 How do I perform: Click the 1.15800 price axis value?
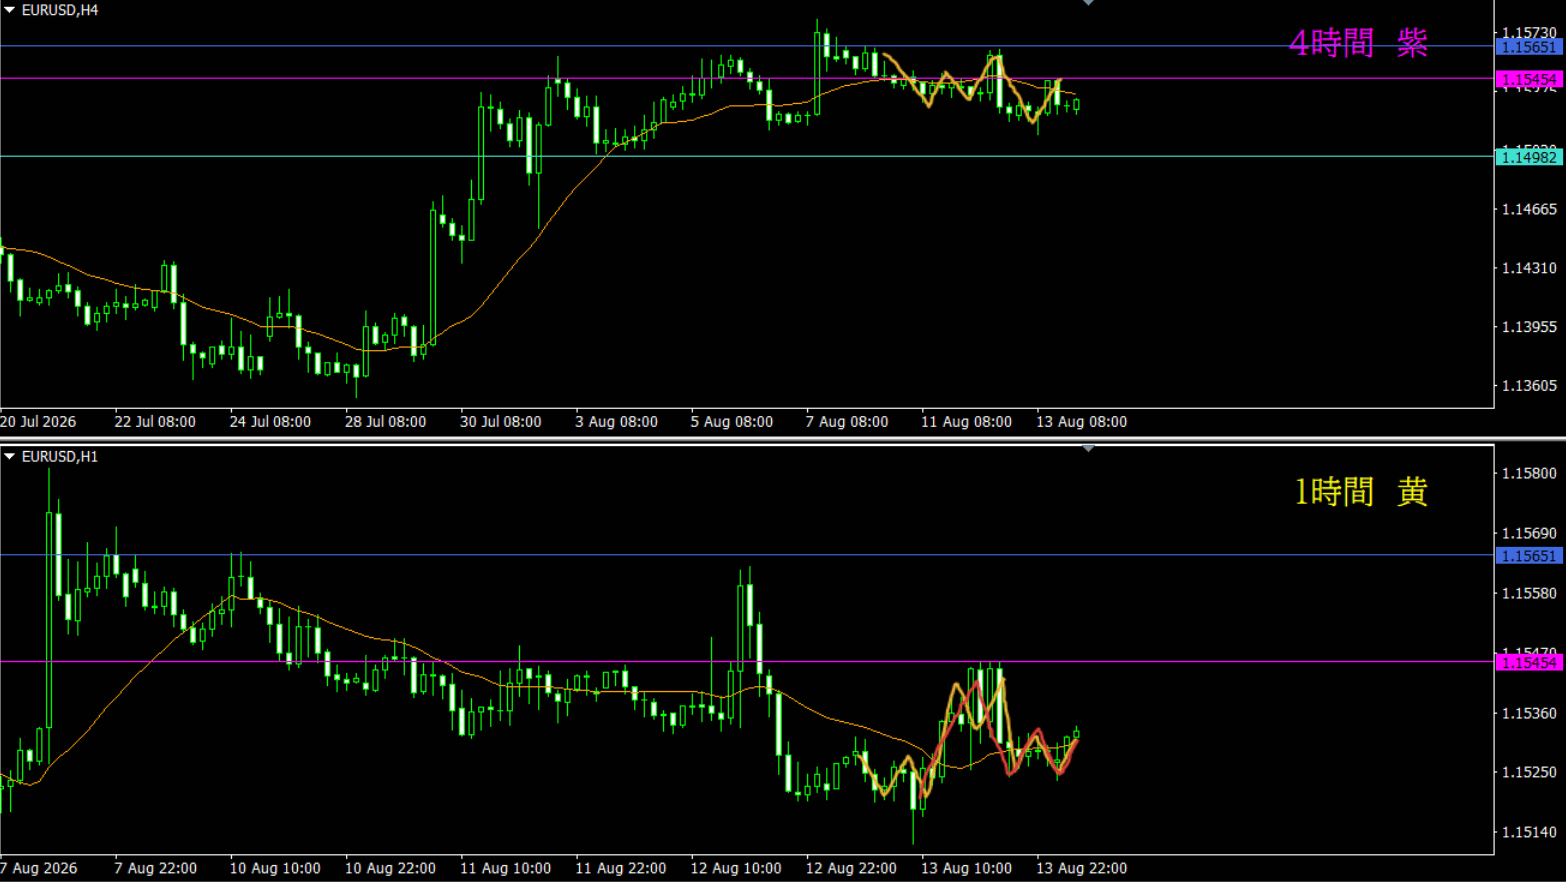1529,473
